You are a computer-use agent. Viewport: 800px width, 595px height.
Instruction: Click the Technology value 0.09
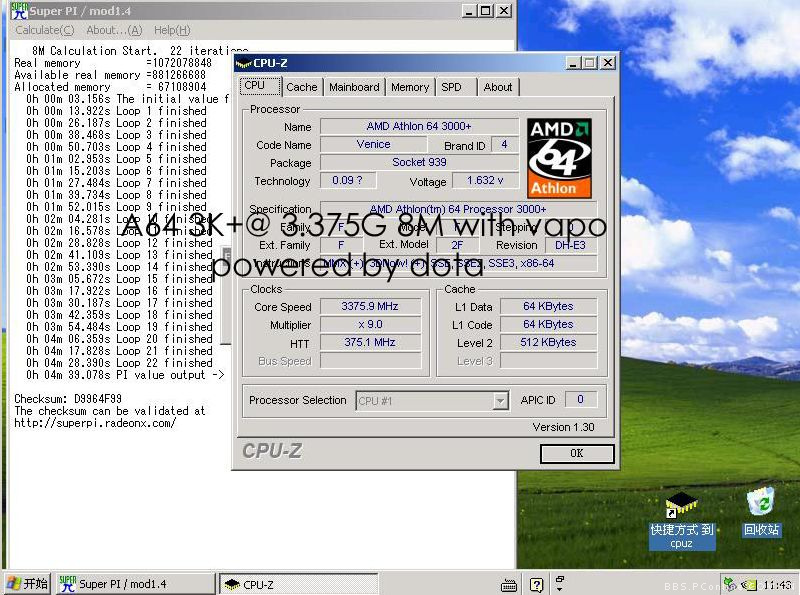click(348, 181)
